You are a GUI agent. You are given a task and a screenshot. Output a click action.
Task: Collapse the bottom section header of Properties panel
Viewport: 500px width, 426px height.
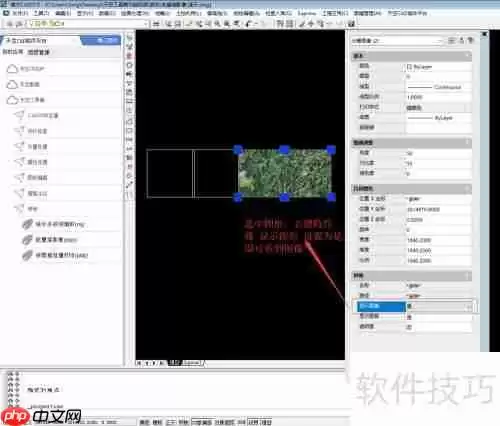(412, 275)
